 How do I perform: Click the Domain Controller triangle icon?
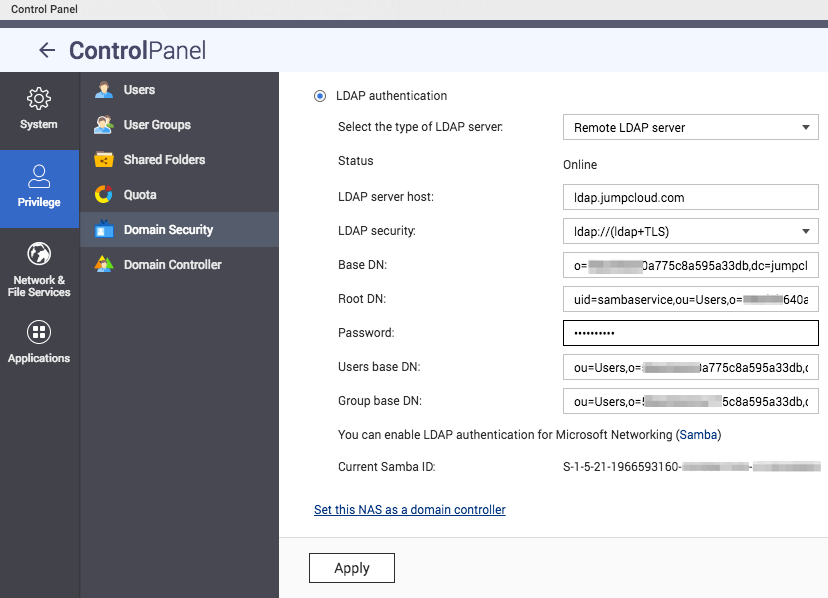coord(104,264)
